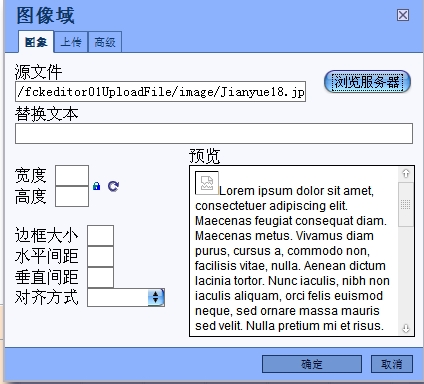Screen dimensions: 424x384
Task: Switch to the 高级 tab
Action: (x=105, y=42)
